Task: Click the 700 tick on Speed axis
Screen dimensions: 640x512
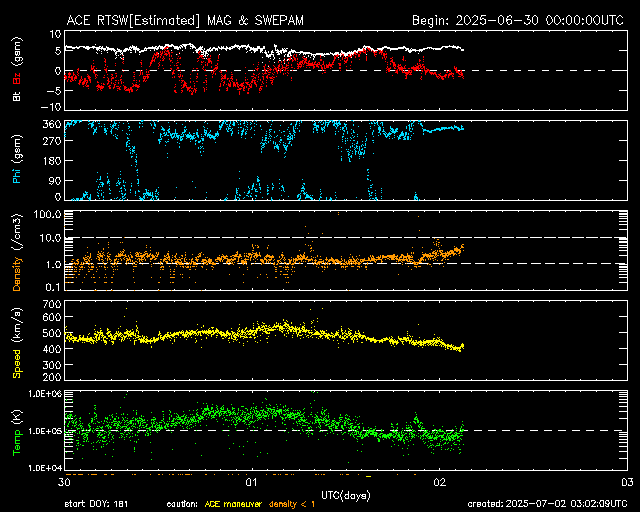Action: (x=52, y=304)
